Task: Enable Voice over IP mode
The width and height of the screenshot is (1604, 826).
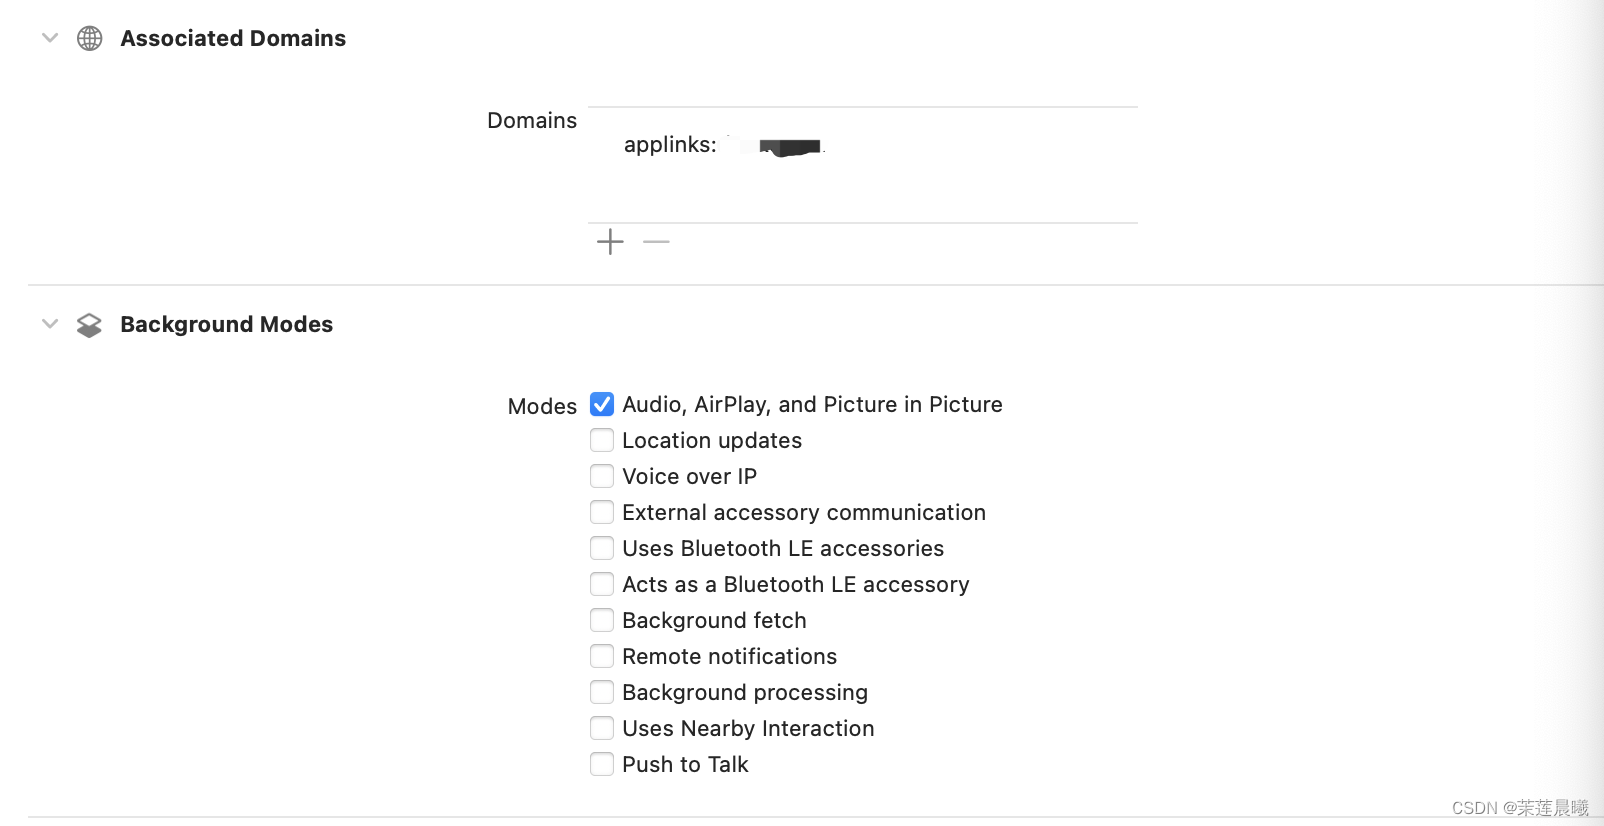Action: (x=601, y=476)
